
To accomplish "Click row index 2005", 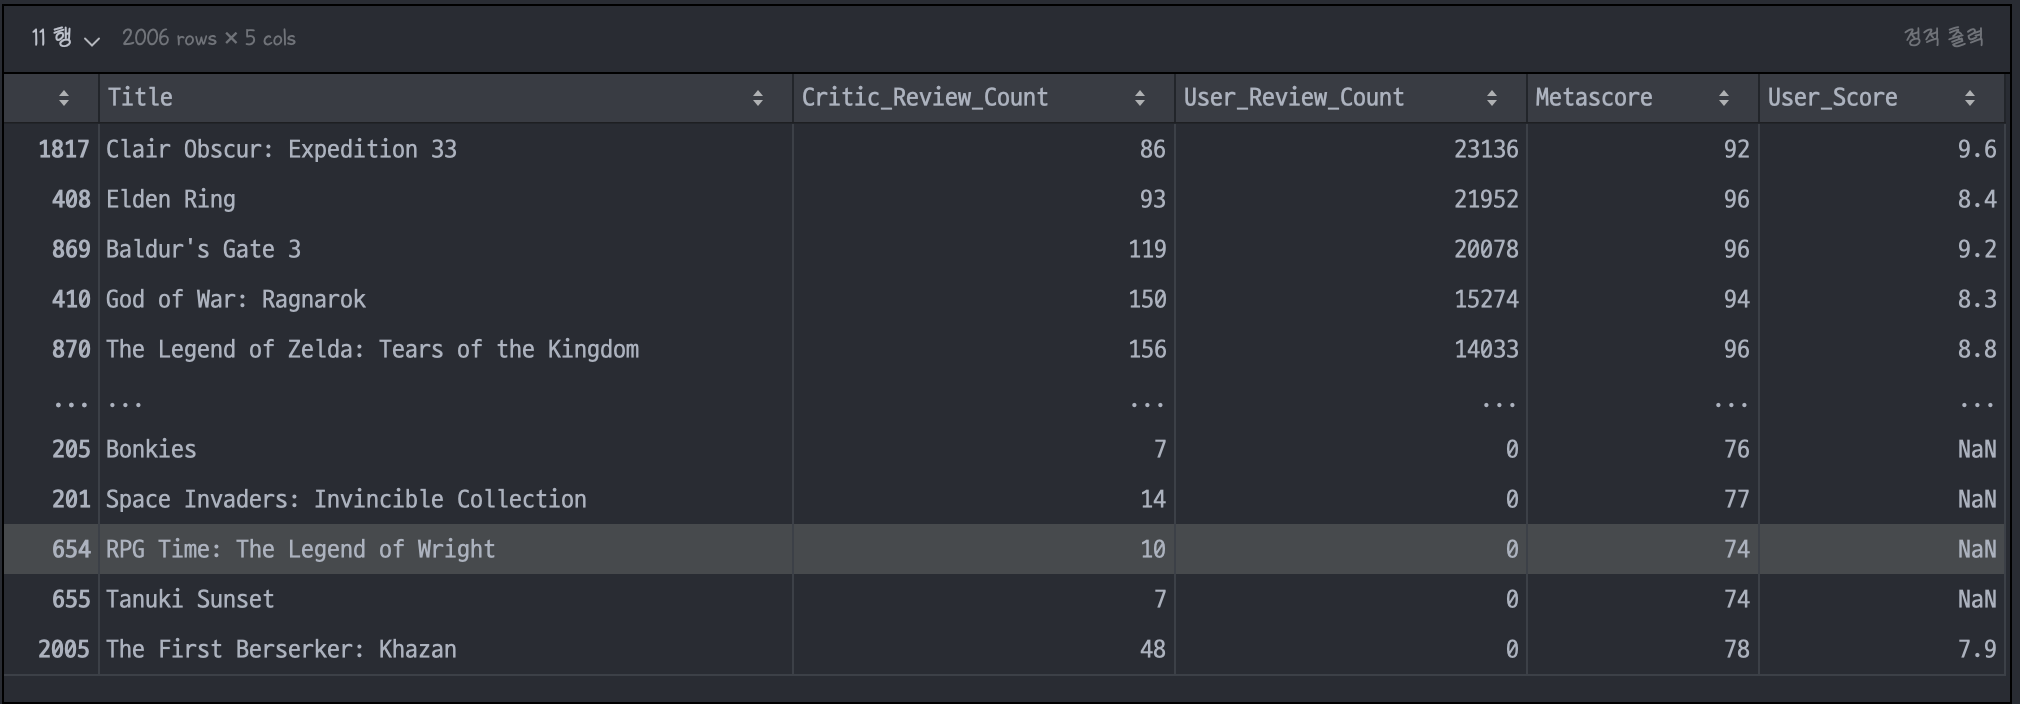I will (64, 649).
